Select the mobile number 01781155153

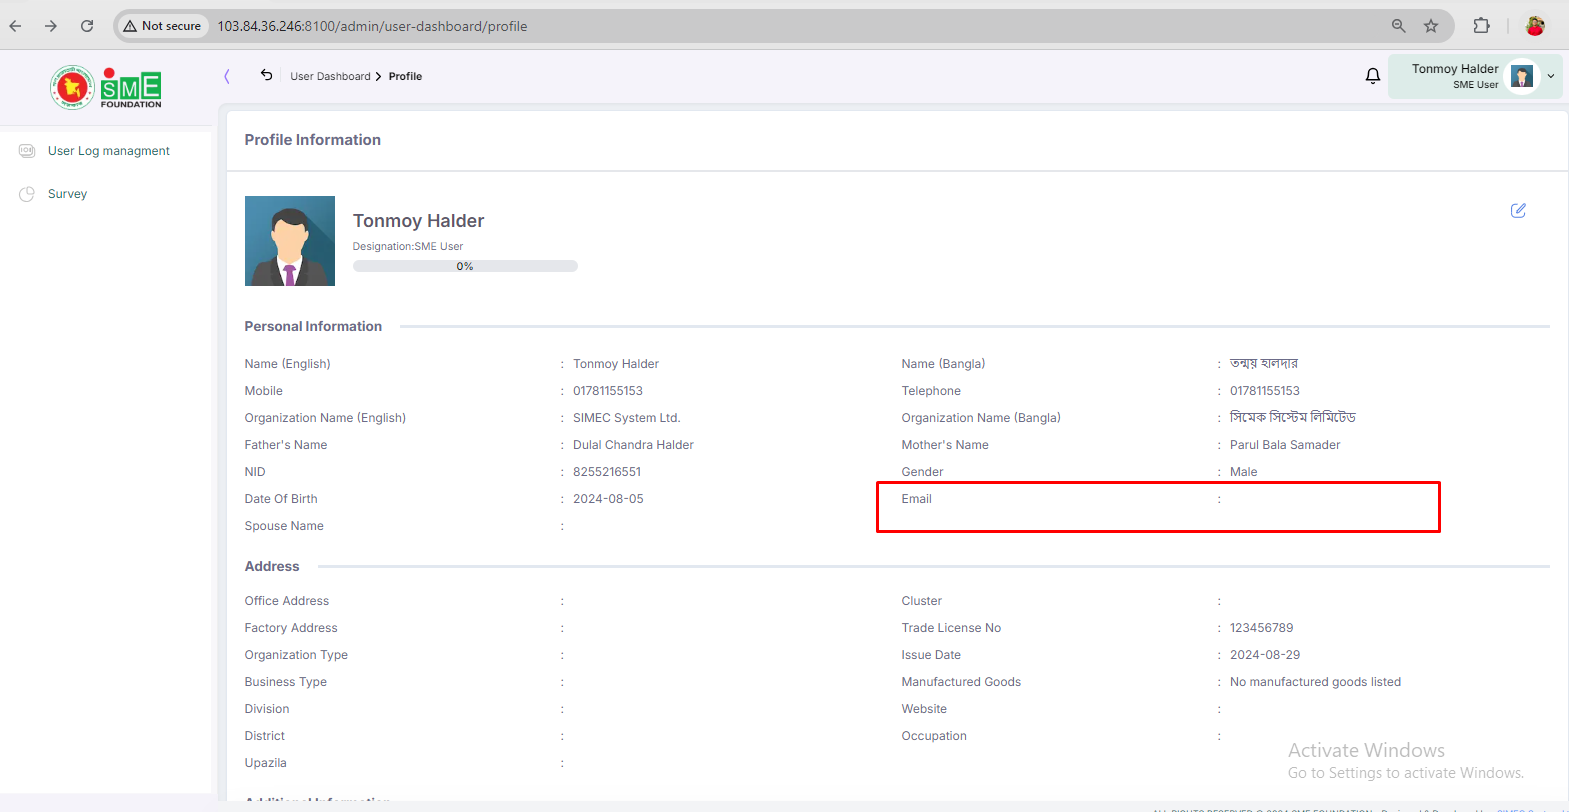pos(608,391)
